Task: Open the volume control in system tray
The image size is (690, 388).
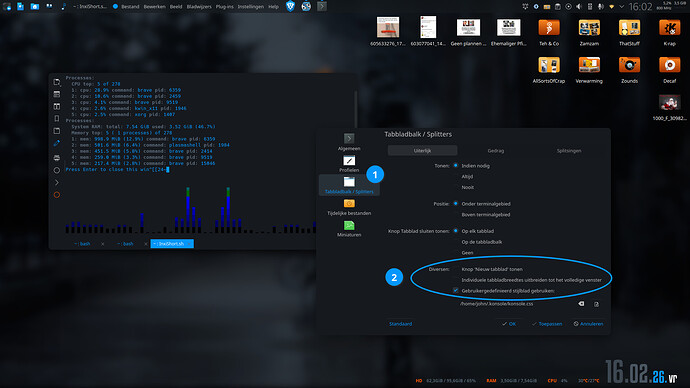Action: 579,7
